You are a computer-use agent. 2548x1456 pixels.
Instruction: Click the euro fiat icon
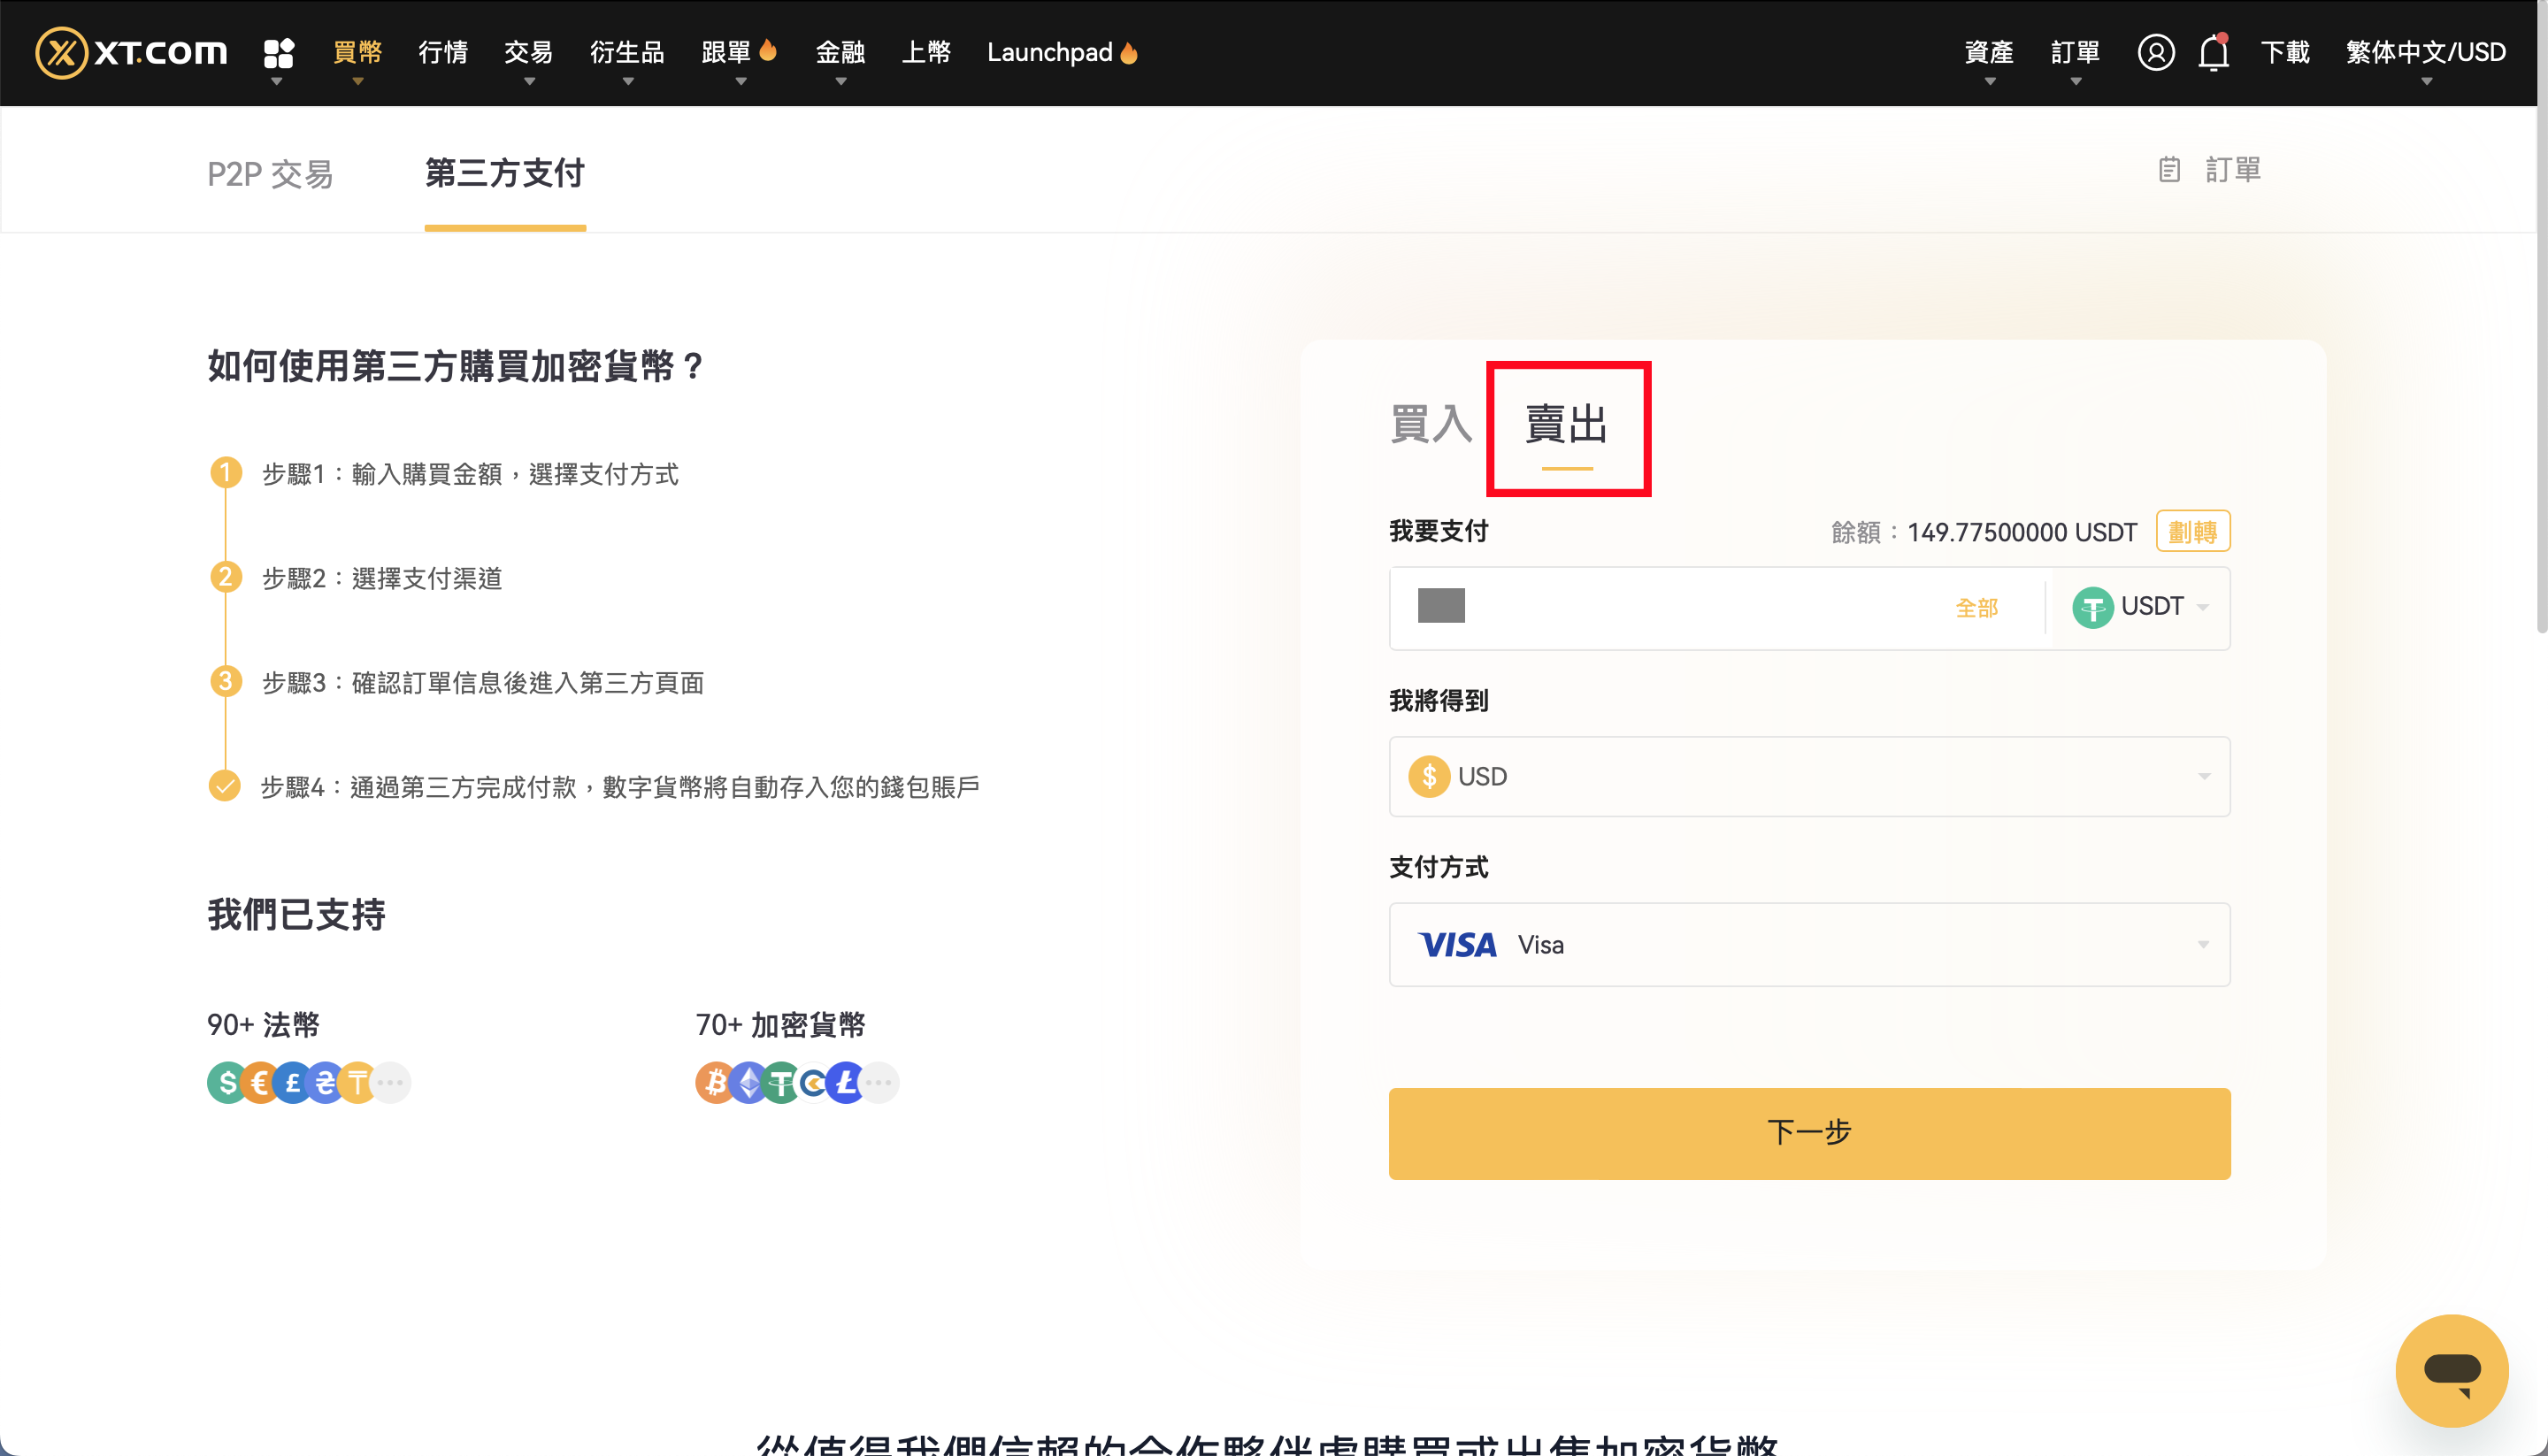tap(260, 1082)
